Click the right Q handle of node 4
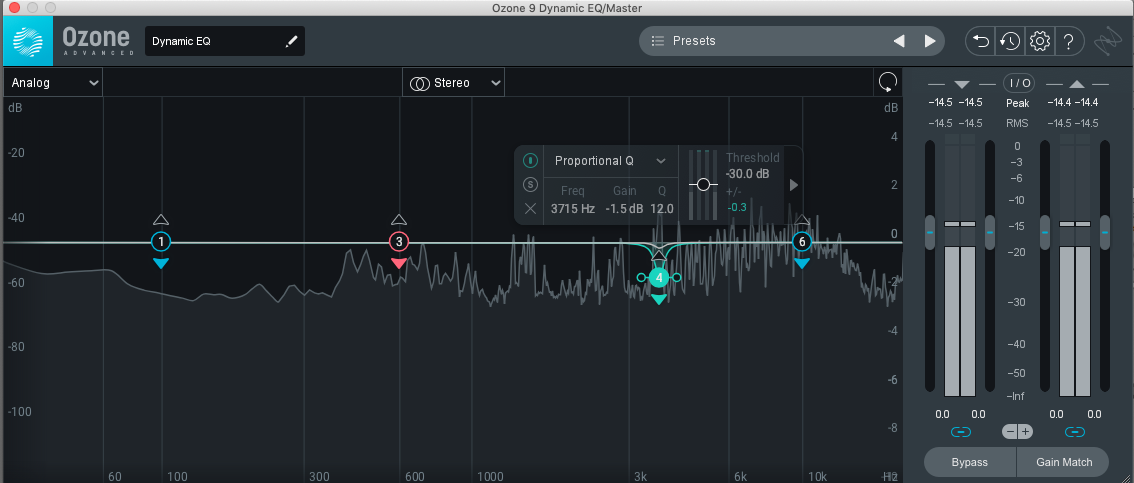The image size is (1134, 483). (x=677, y=278)
